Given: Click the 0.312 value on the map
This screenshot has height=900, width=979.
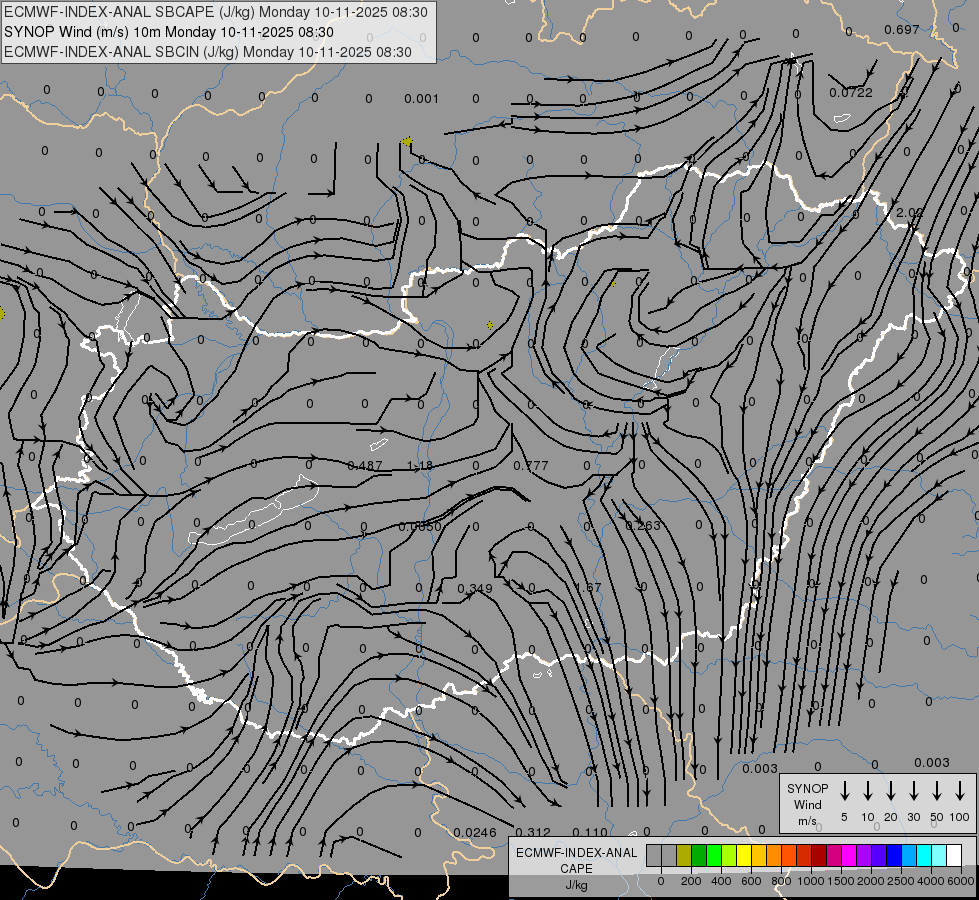Looking at the screenshot, I should coord(534,833).
